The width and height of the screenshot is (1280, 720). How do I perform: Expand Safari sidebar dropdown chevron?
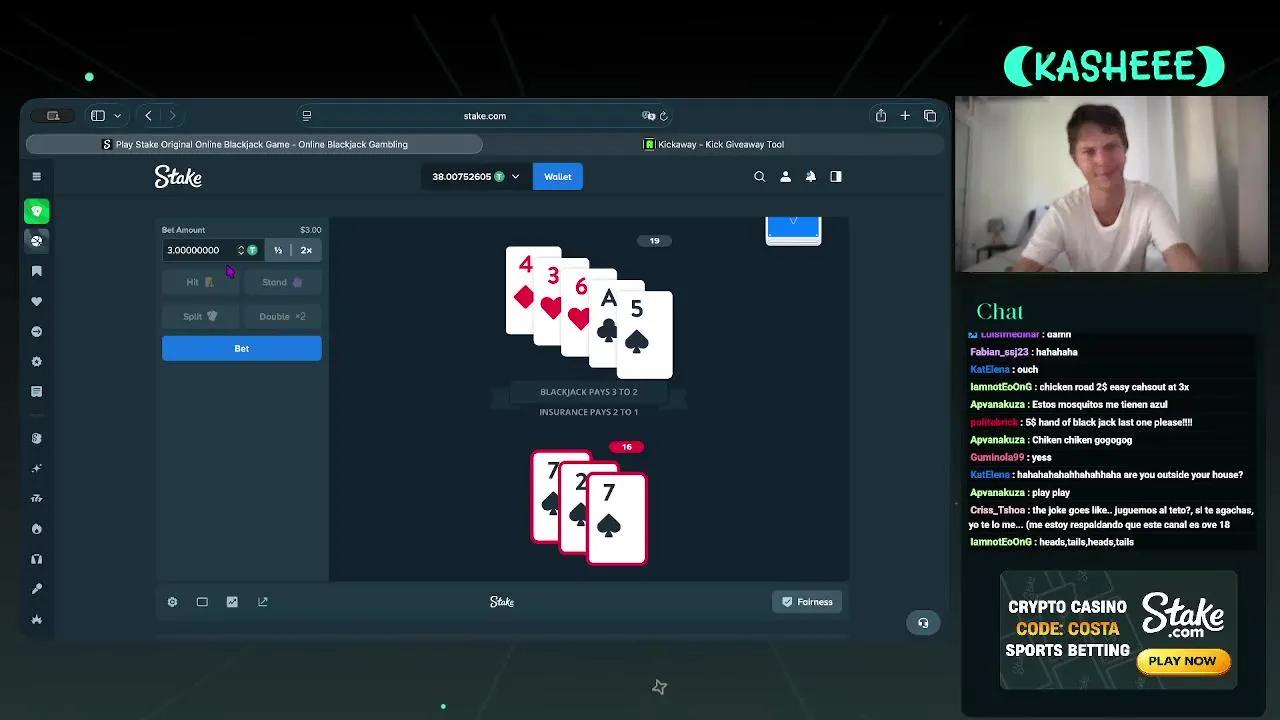tap(117, 116)
